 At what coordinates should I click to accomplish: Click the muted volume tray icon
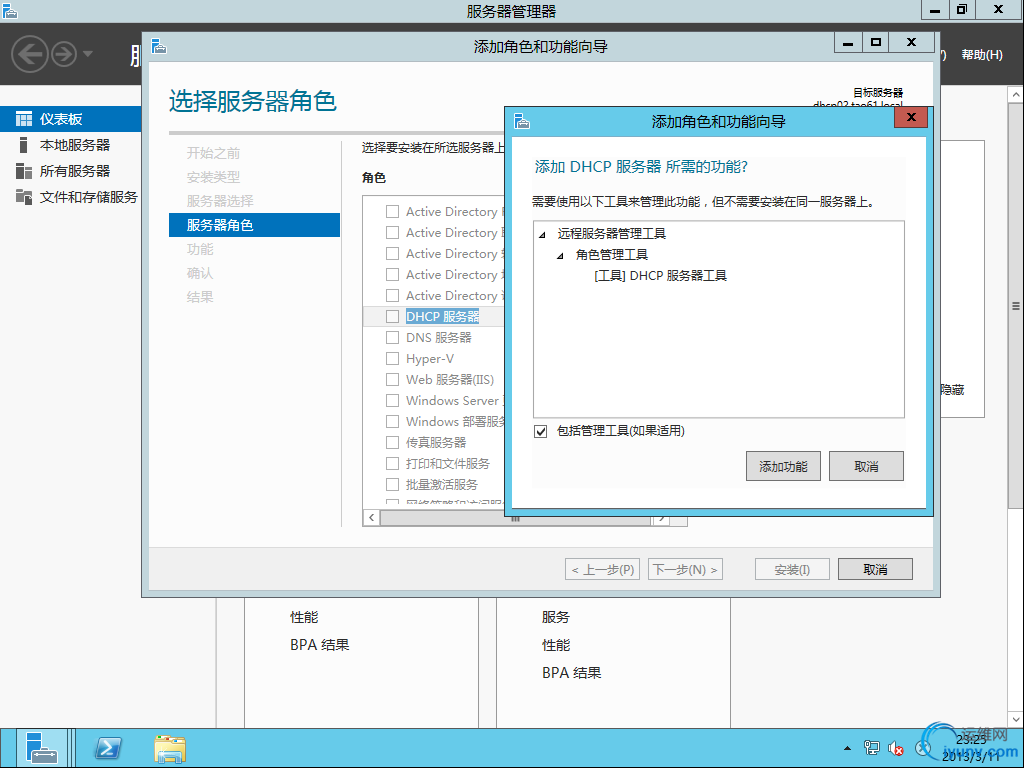(x=895, y=748)
